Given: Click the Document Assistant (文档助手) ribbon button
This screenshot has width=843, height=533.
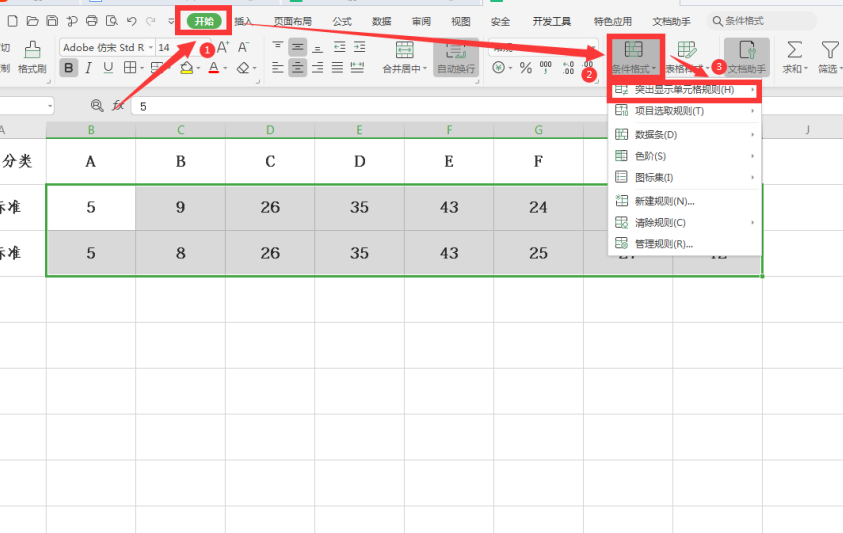Looking at the screenshot, I should 747,56.
